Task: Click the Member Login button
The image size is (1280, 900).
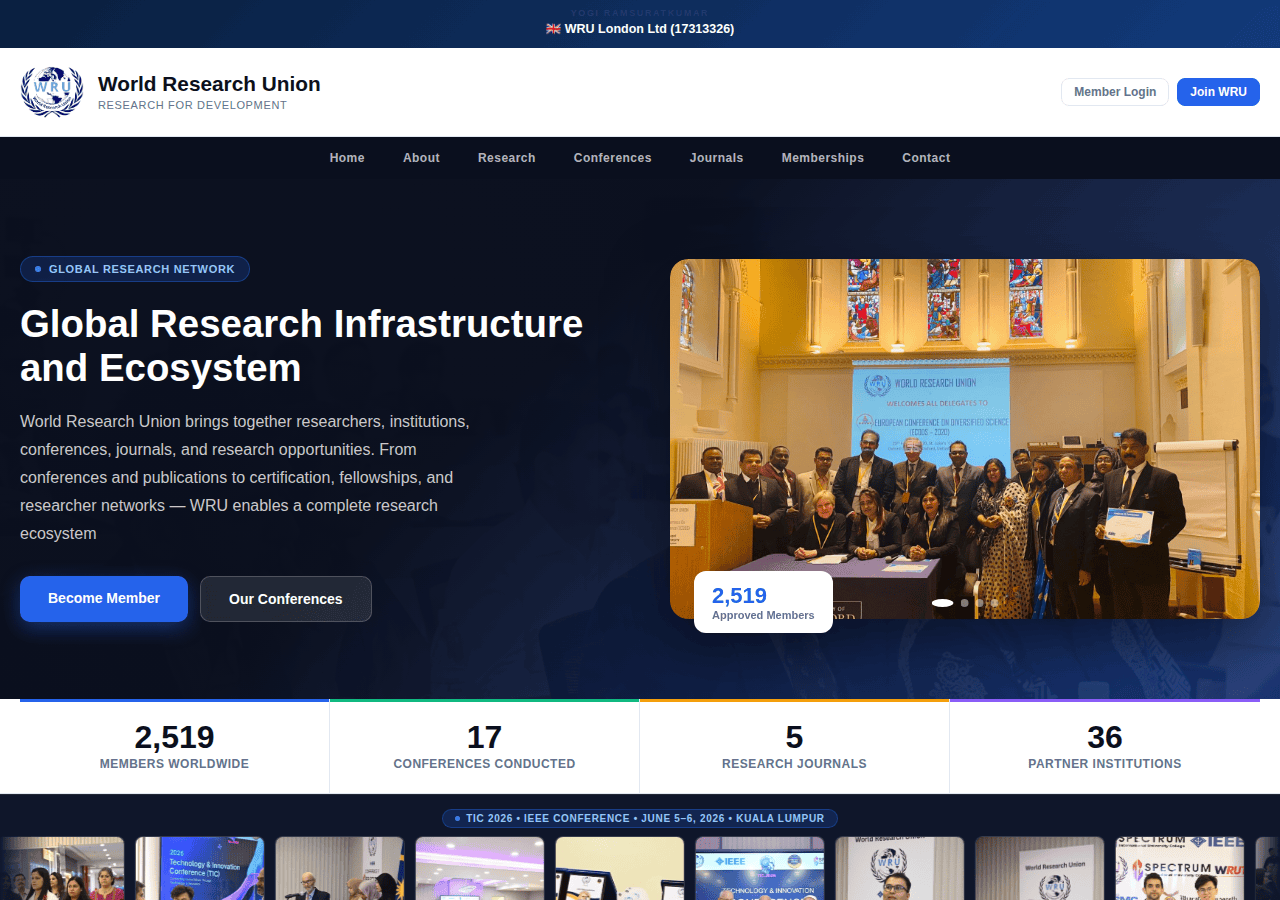Action: click(1115, 92)
